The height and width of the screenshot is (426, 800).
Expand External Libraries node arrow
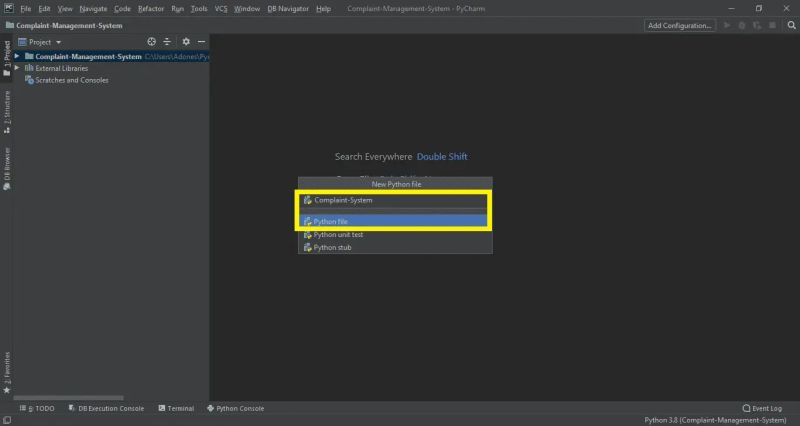pyautogui.click(x=17, y=68)
